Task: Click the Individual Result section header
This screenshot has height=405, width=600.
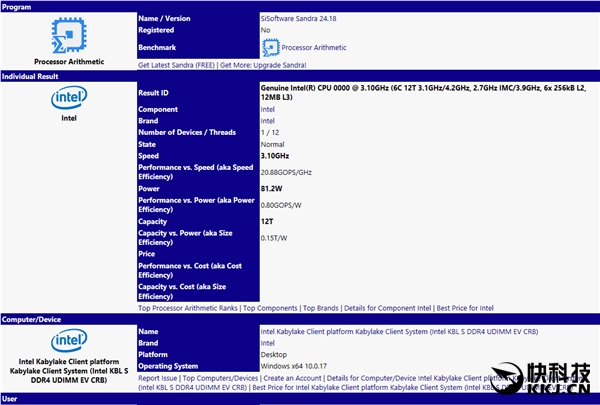Action: [x=300, y=76]
